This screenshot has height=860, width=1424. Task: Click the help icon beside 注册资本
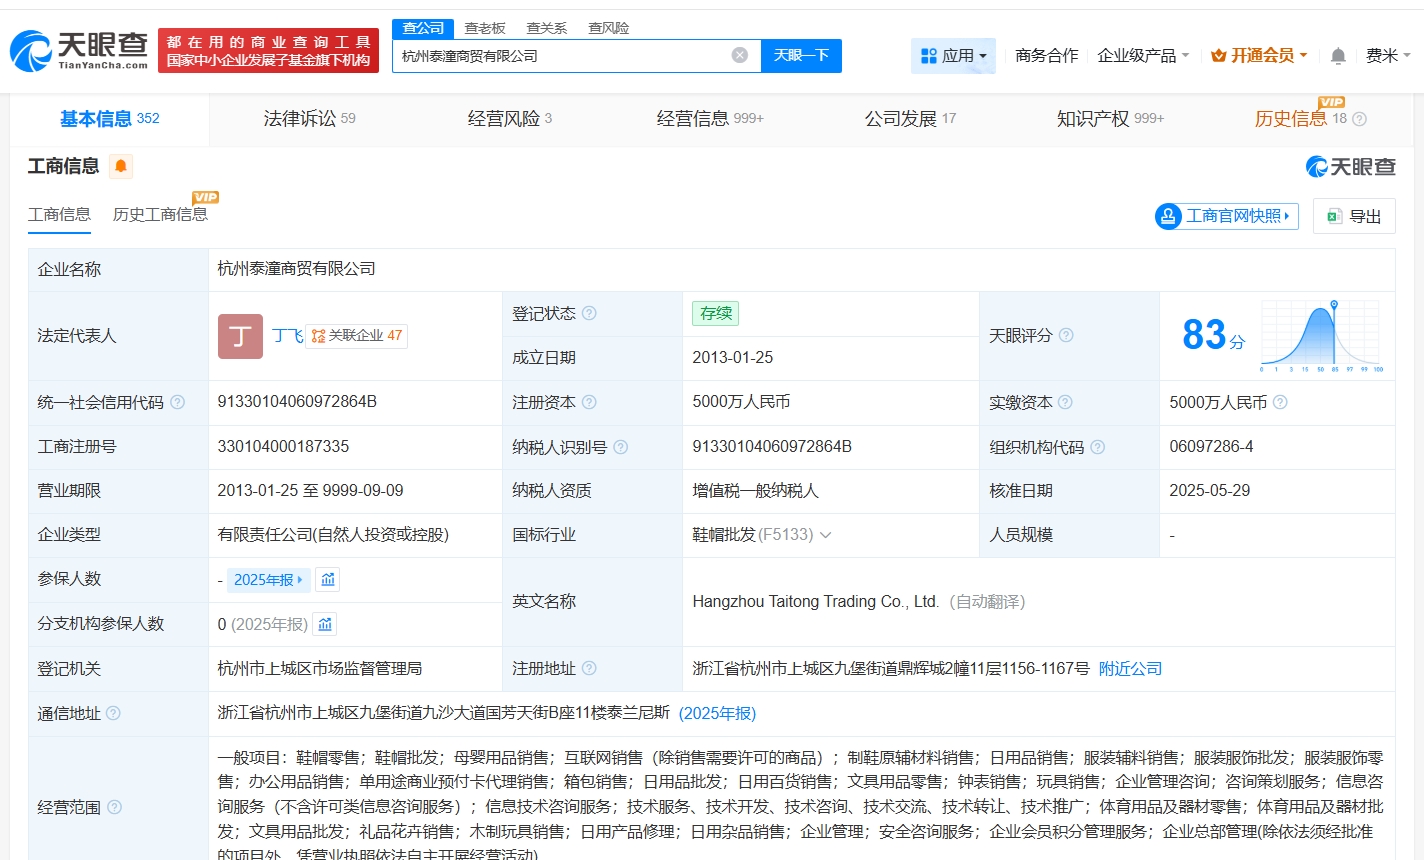[590, 402]
